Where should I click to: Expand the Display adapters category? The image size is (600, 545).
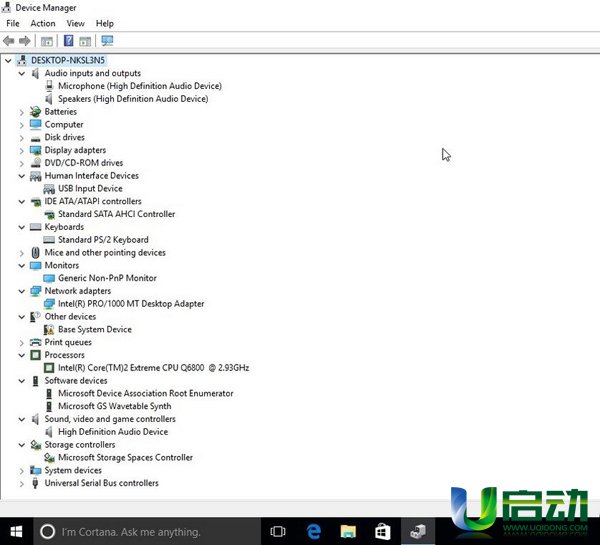point(22,150)
